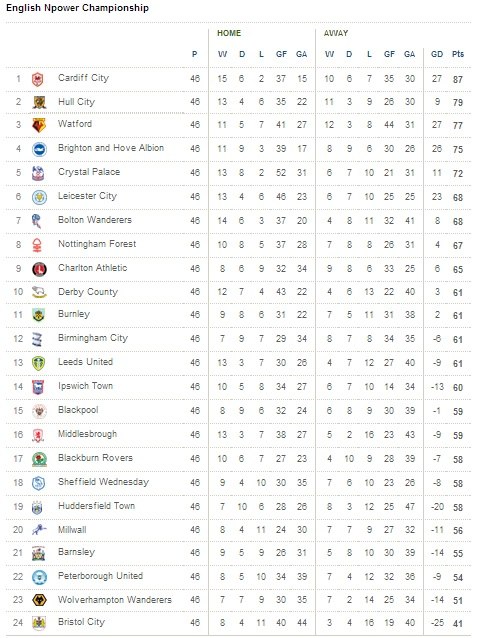The image size is (484, 638).
Task: Click the Hull City tiger crest
Action: click(x=39, y=103)
